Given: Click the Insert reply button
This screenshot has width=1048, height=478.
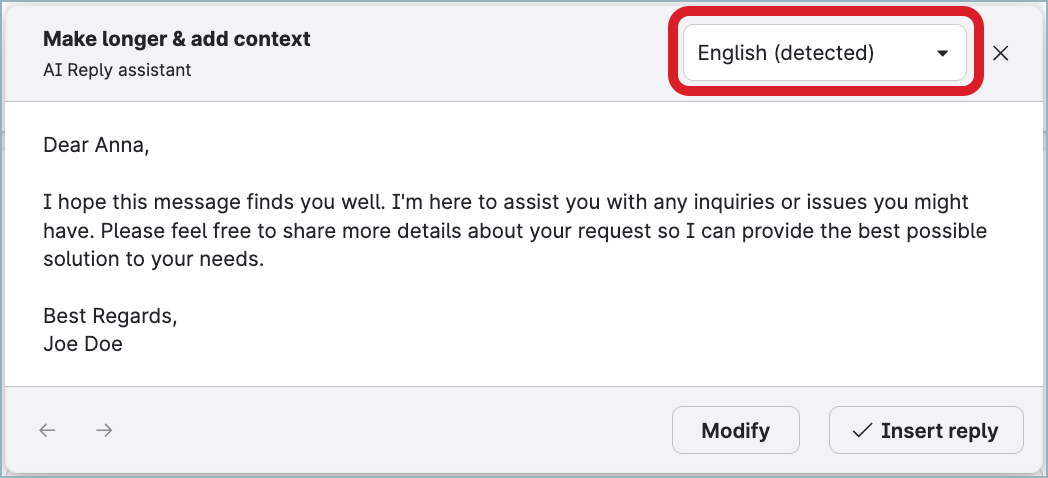Looking at the screenshot, I should [x=926, y=431].
